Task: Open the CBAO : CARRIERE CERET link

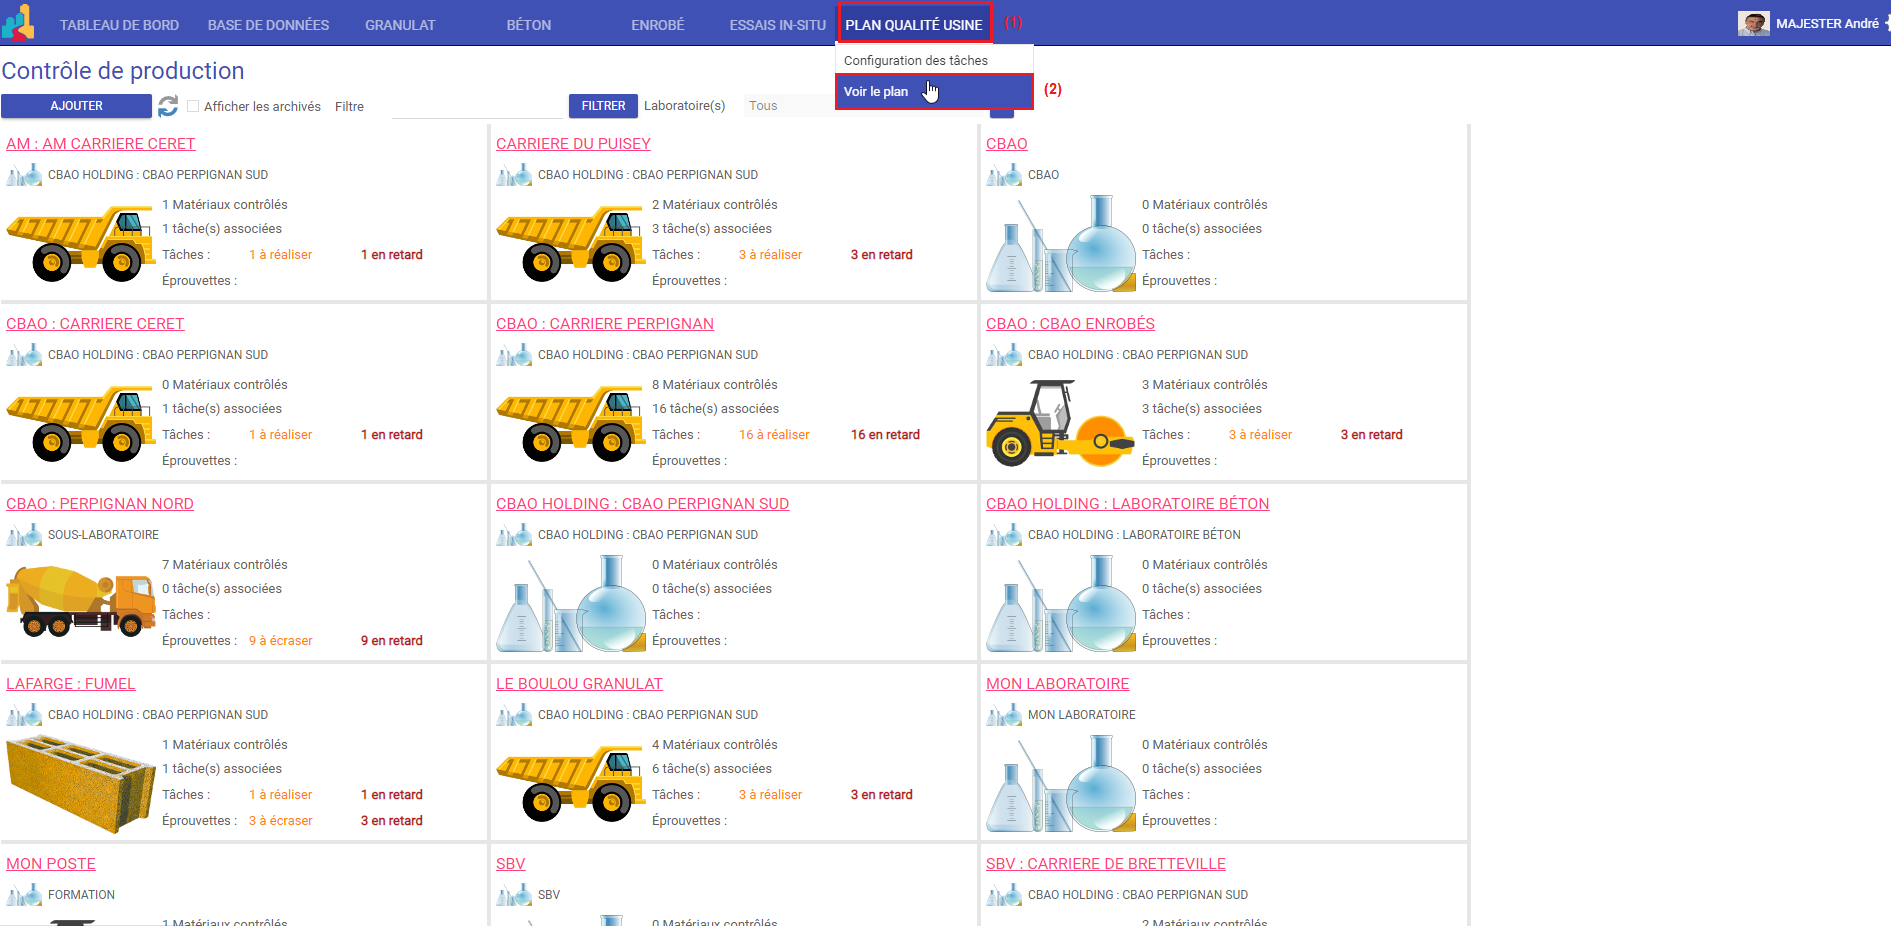Action: 95,324
